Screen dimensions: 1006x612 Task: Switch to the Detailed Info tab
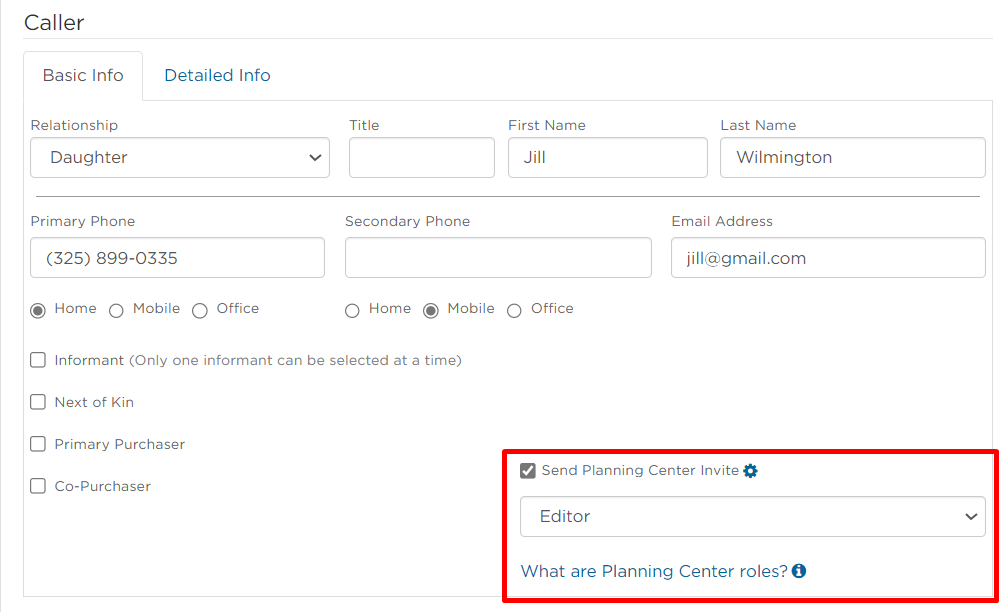(x=217, y=75)
